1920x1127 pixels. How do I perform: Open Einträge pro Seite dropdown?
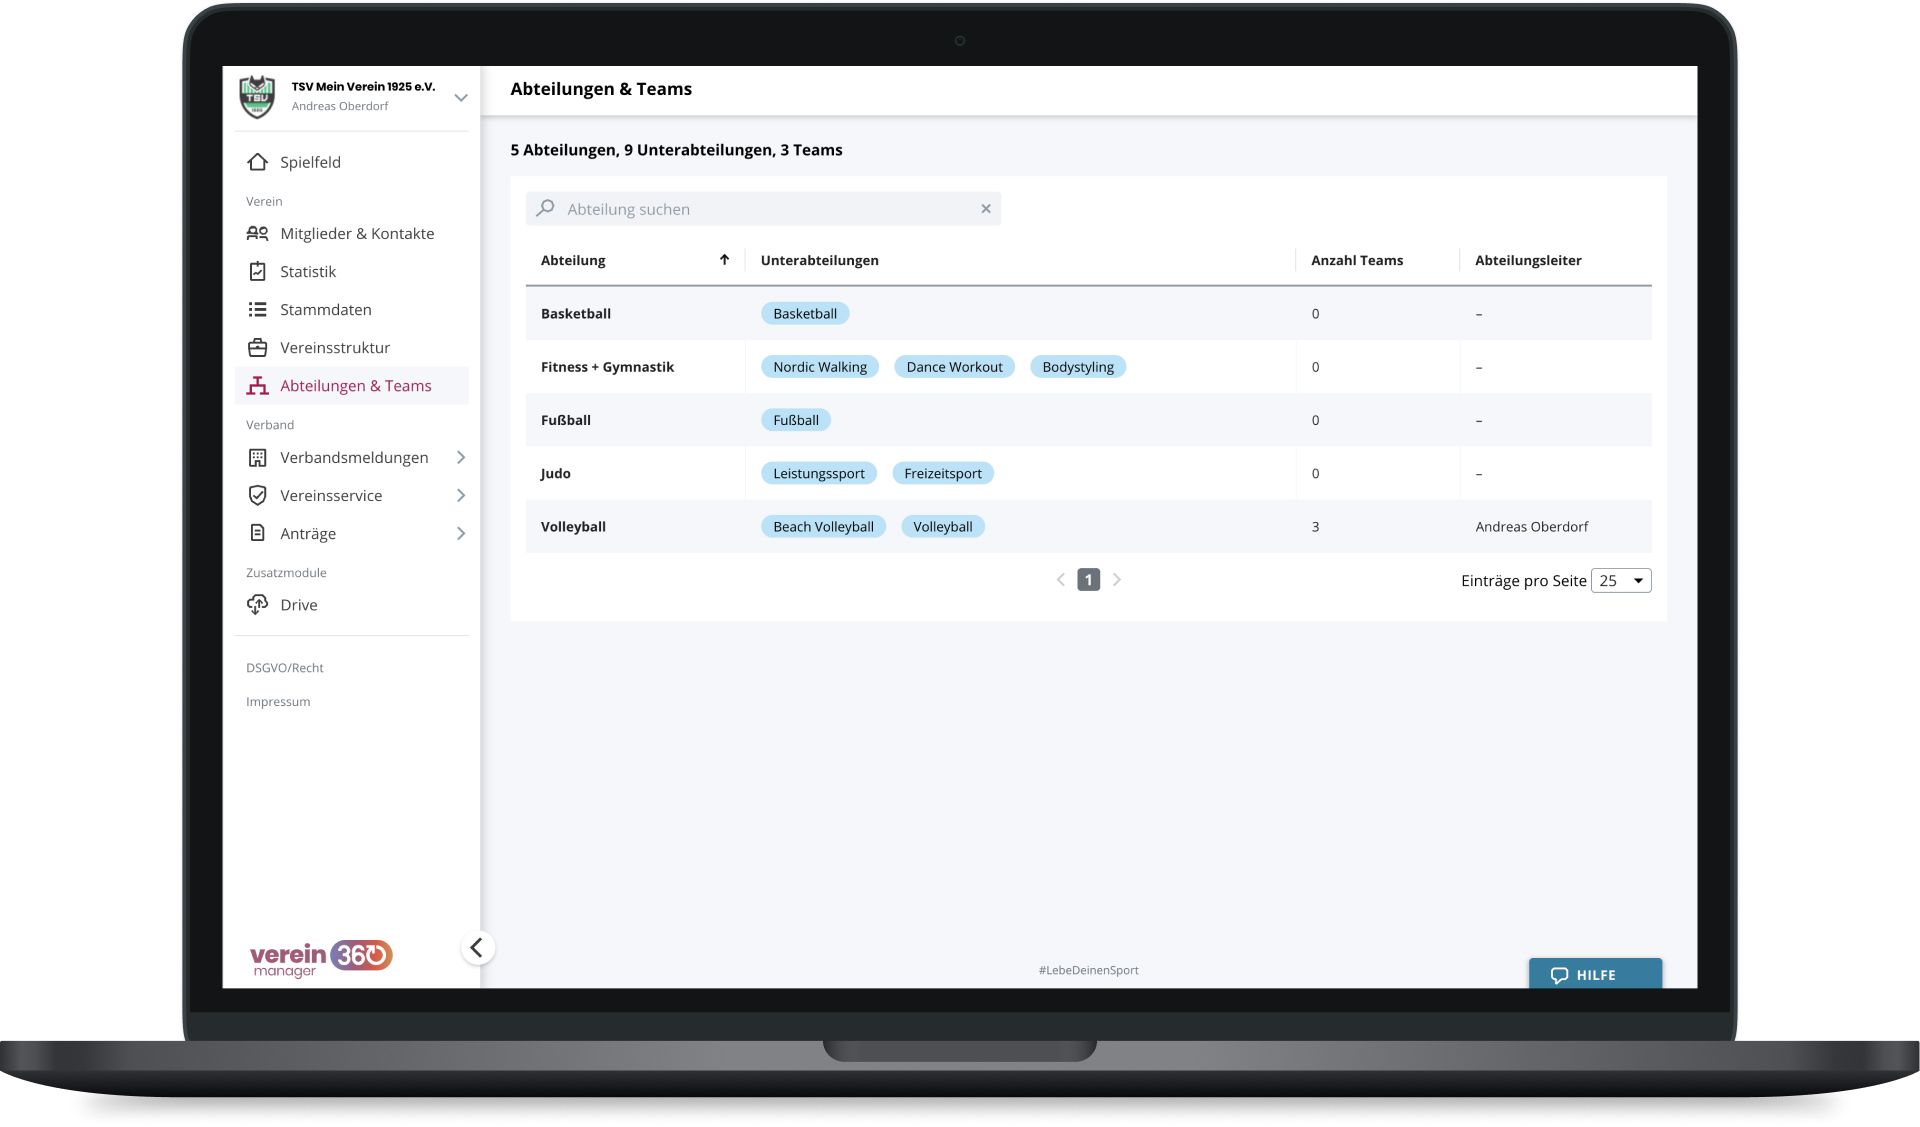pos(1620,580)
